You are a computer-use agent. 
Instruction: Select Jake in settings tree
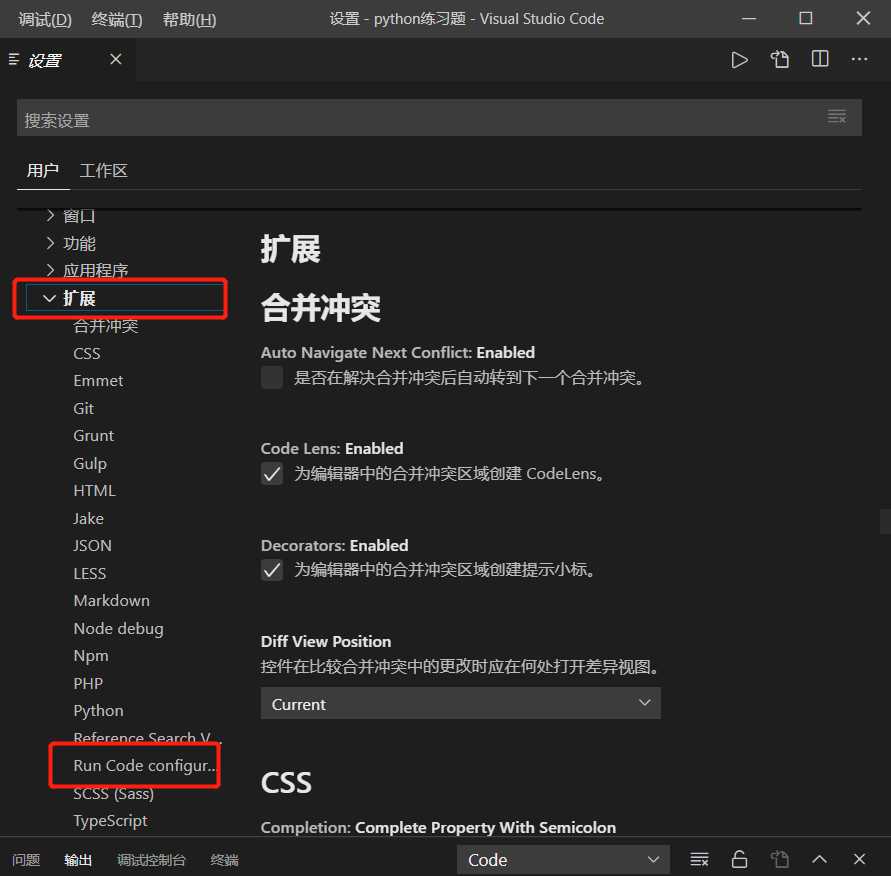(88, 519)
